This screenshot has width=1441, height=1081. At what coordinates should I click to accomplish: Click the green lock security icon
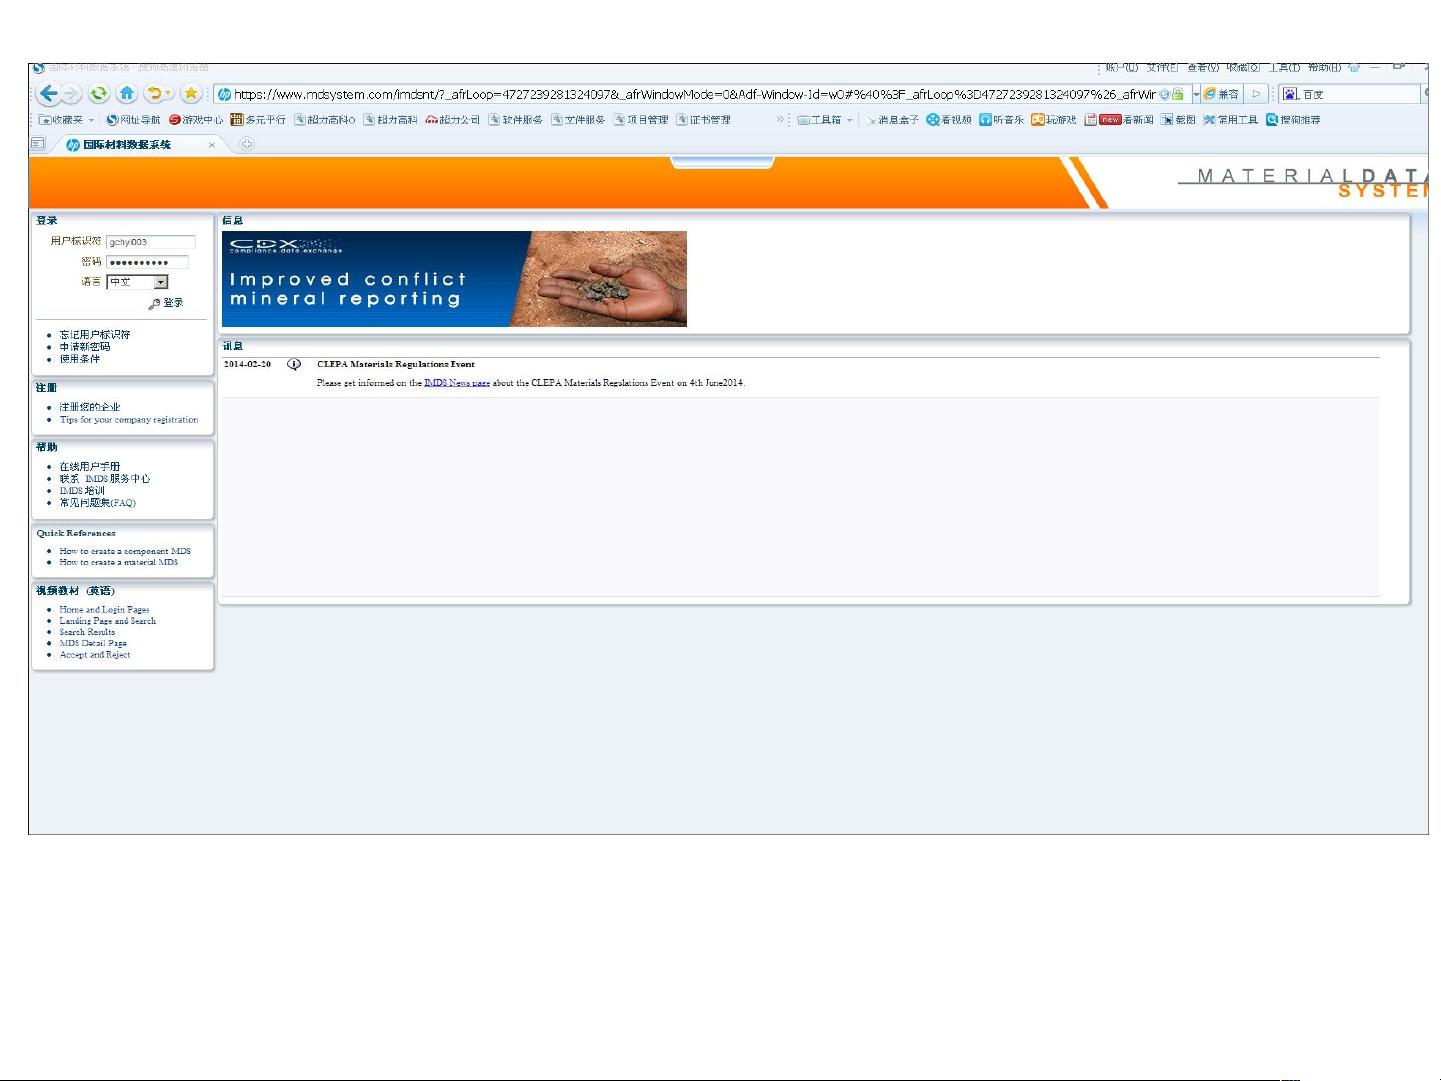click(1178, 94)
